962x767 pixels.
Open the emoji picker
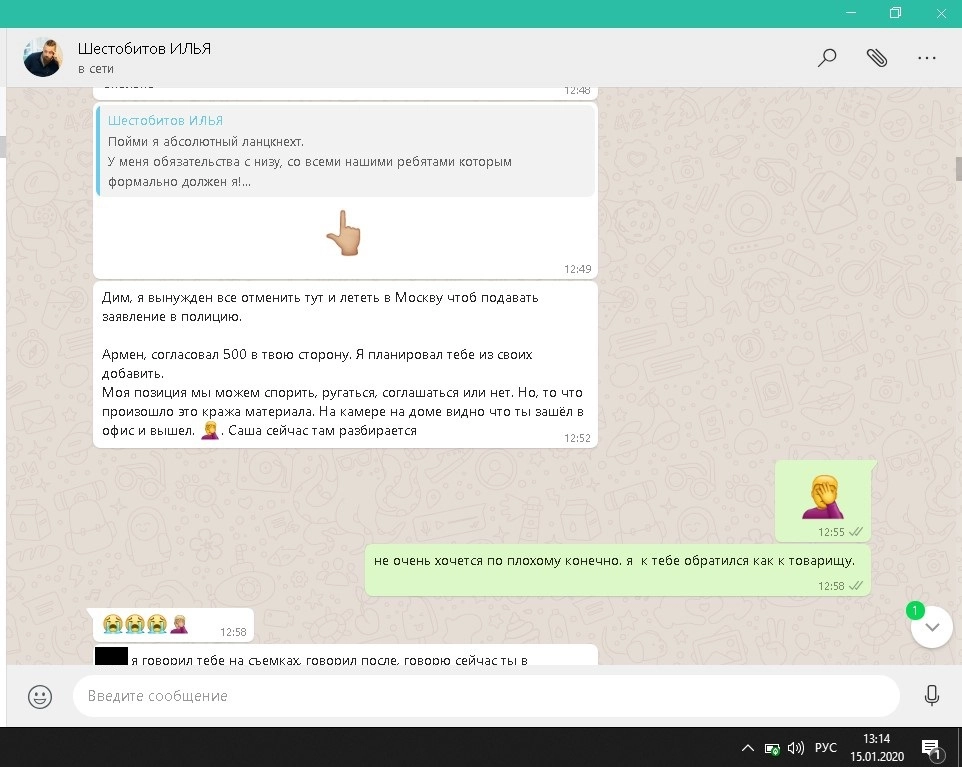click(40, 696)
